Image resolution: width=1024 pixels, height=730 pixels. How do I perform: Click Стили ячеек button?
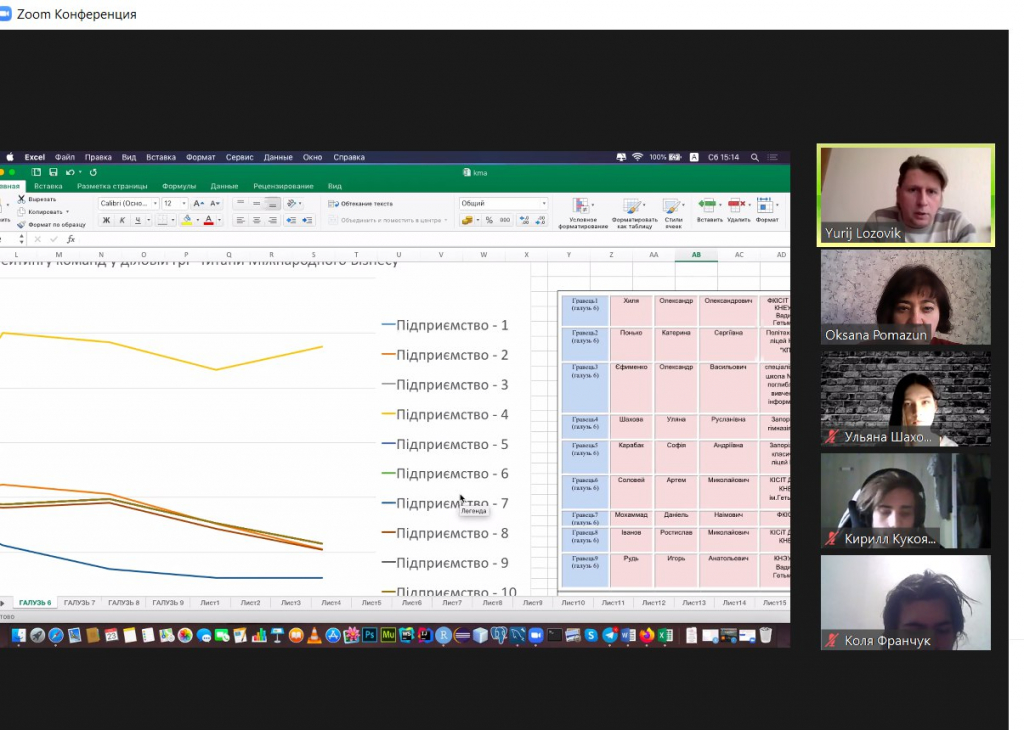pos(673,214)
